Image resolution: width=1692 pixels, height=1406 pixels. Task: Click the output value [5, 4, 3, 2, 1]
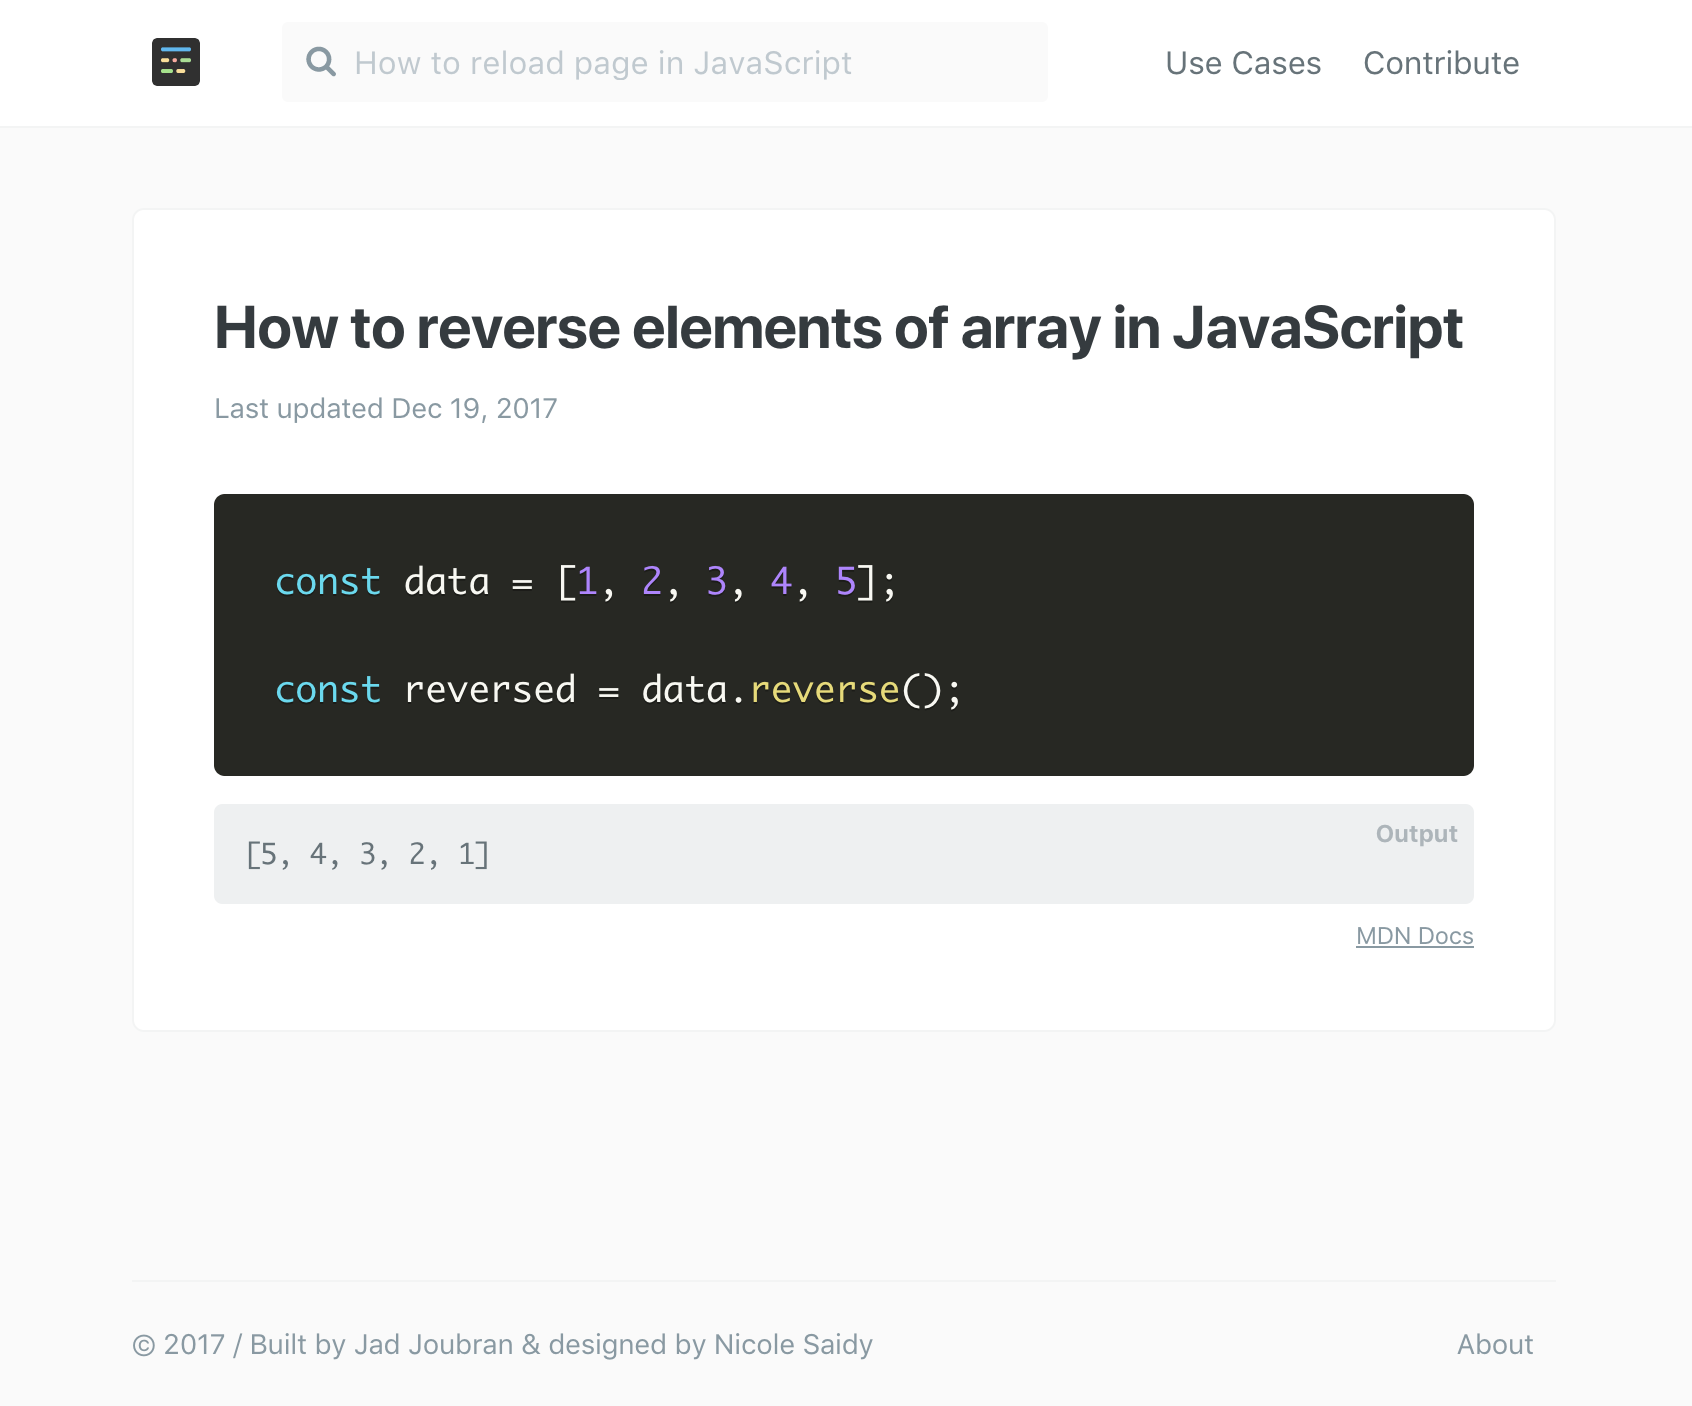point(368,854)
